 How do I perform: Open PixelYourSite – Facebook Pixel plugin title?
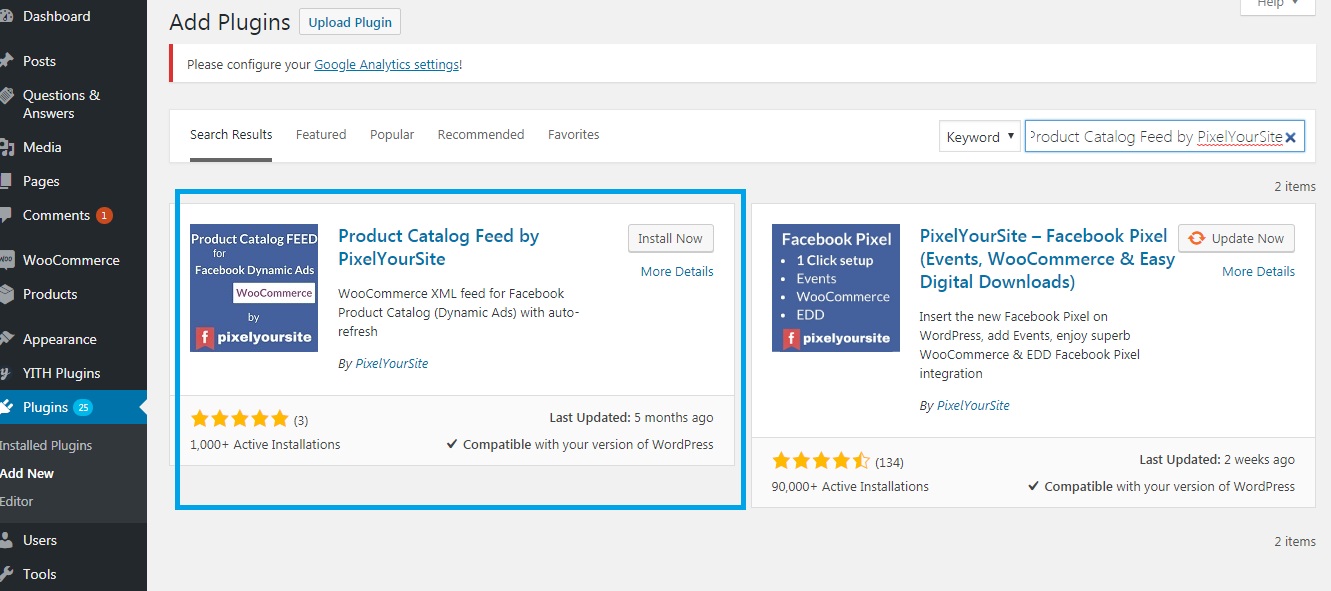[x=1047, y=259]
